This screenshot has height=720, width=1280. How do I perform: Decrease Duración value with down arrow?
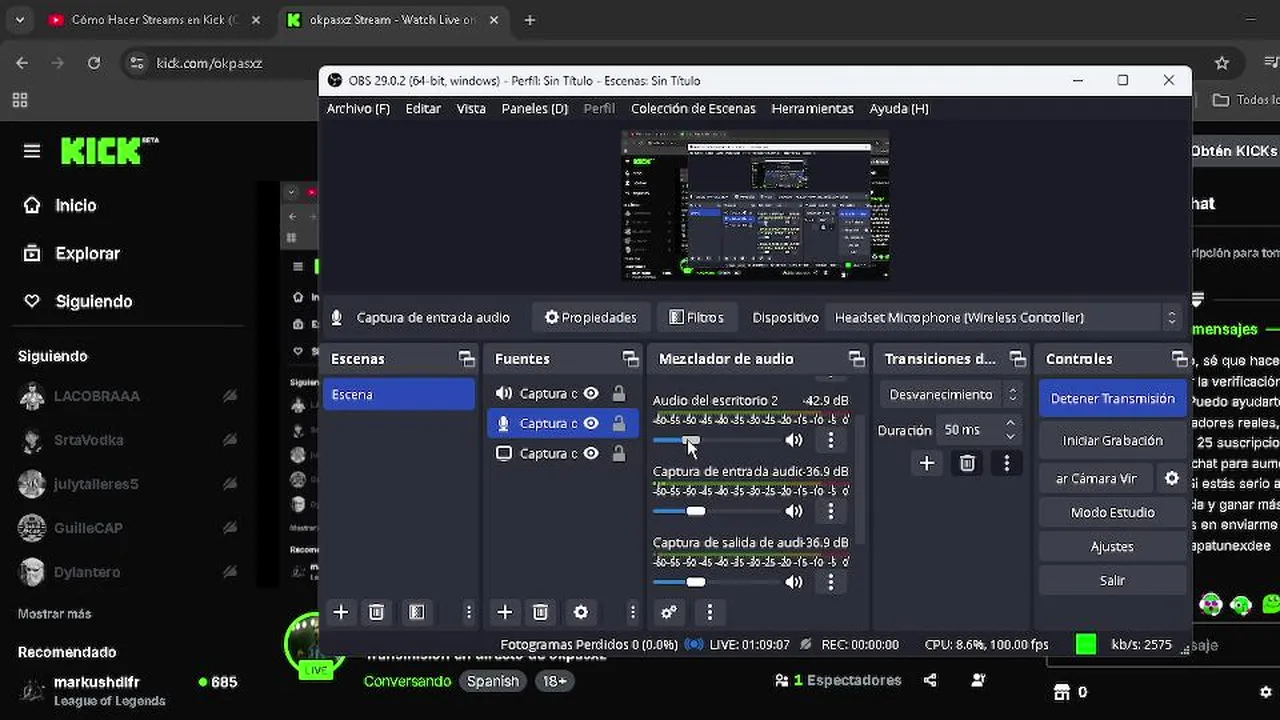1010,436
